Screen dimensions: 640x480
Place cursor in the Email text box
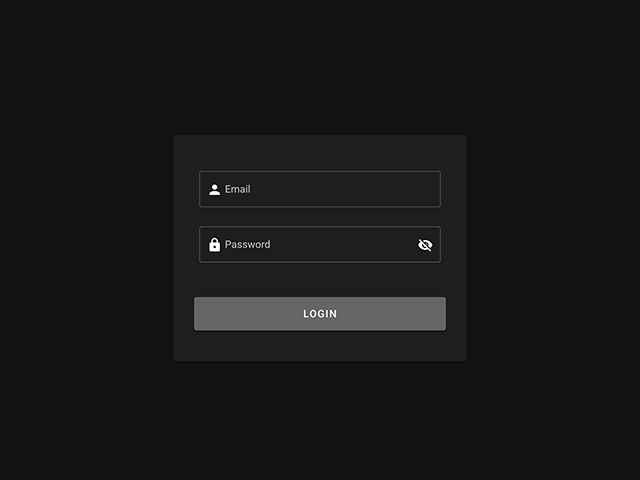pyautogui.click(x=320, y=189)
